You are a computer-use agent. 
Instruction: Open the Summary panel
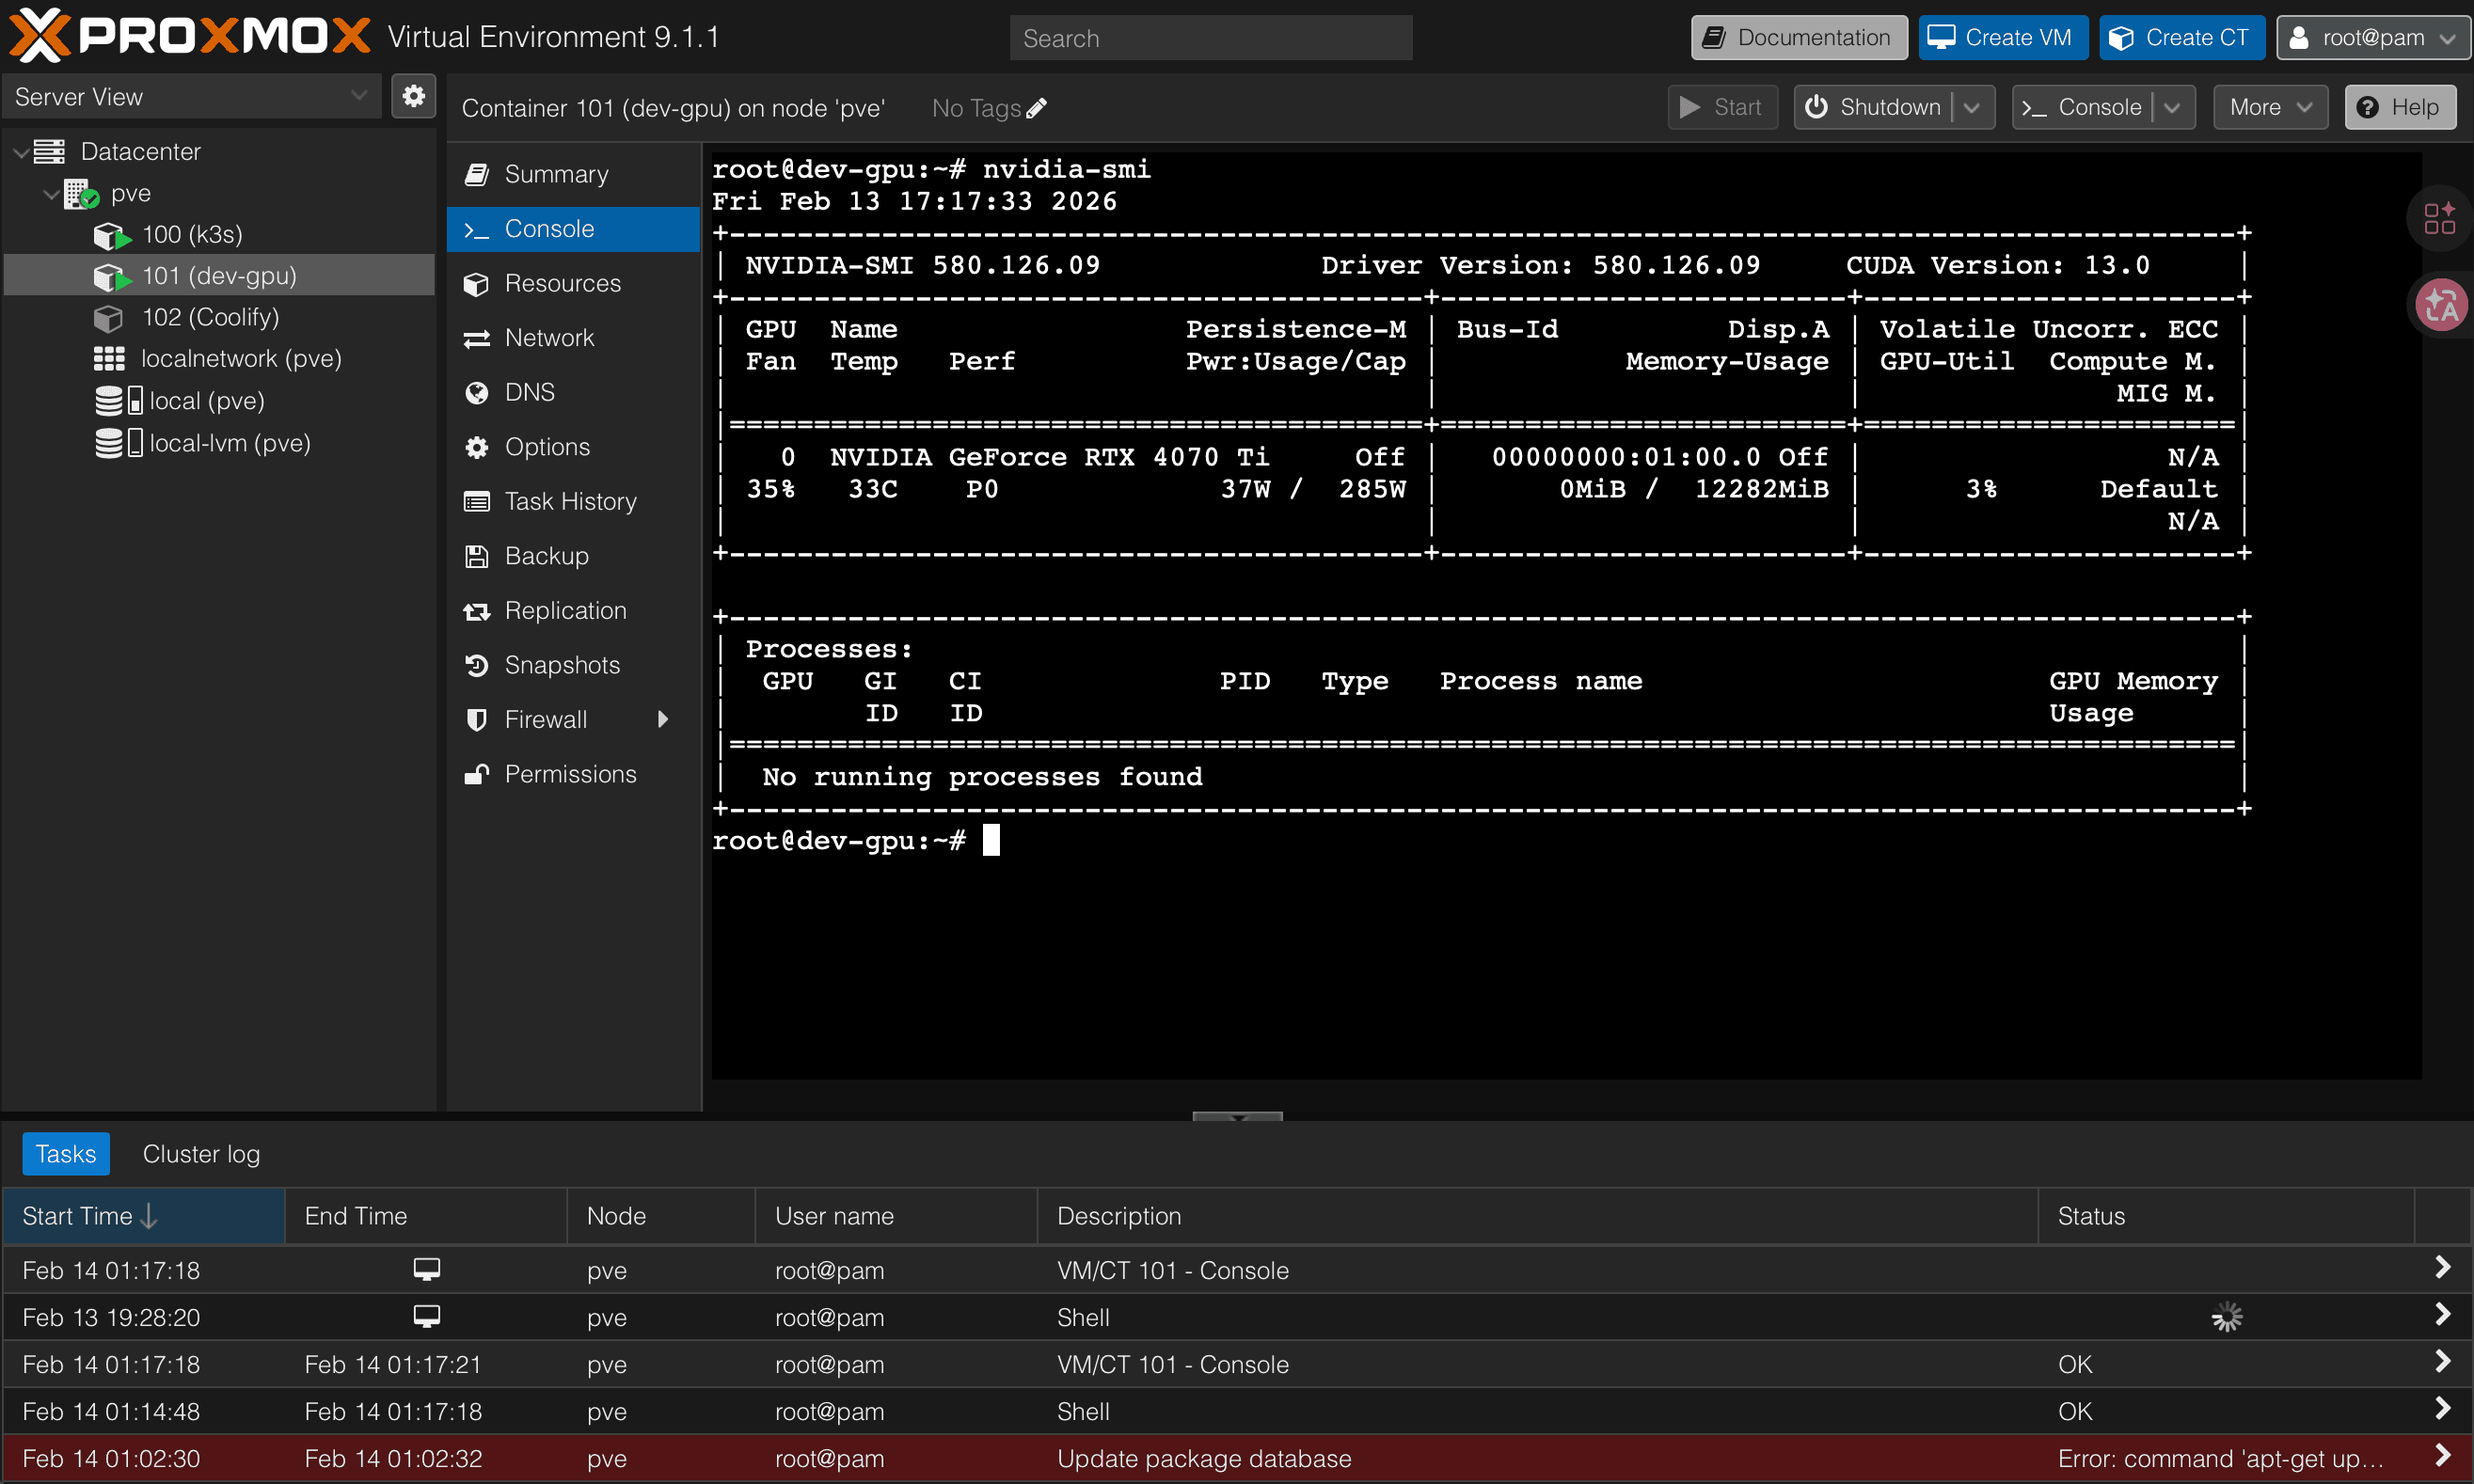pyautogui.click(x=573, y=174)
